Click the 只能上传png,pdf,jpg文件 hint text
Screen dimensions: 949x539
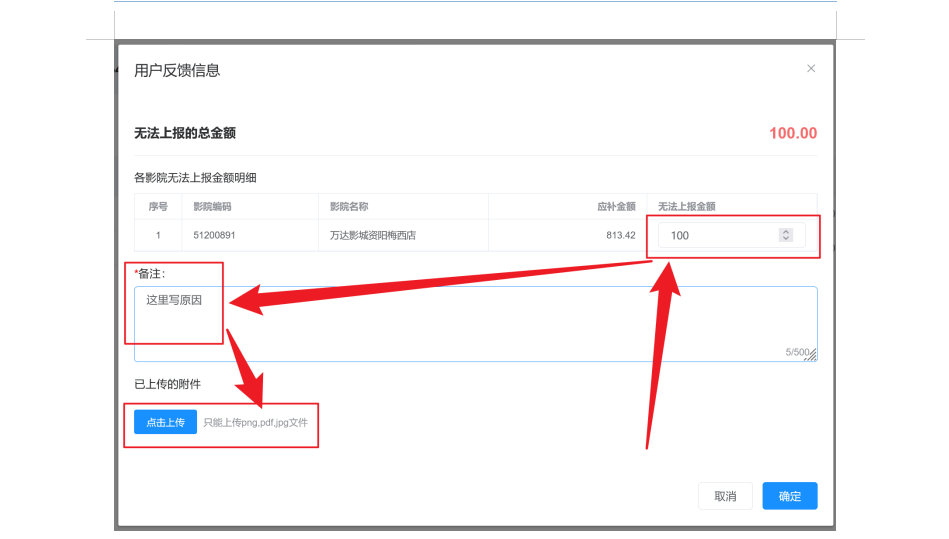[x=255, y=423]
